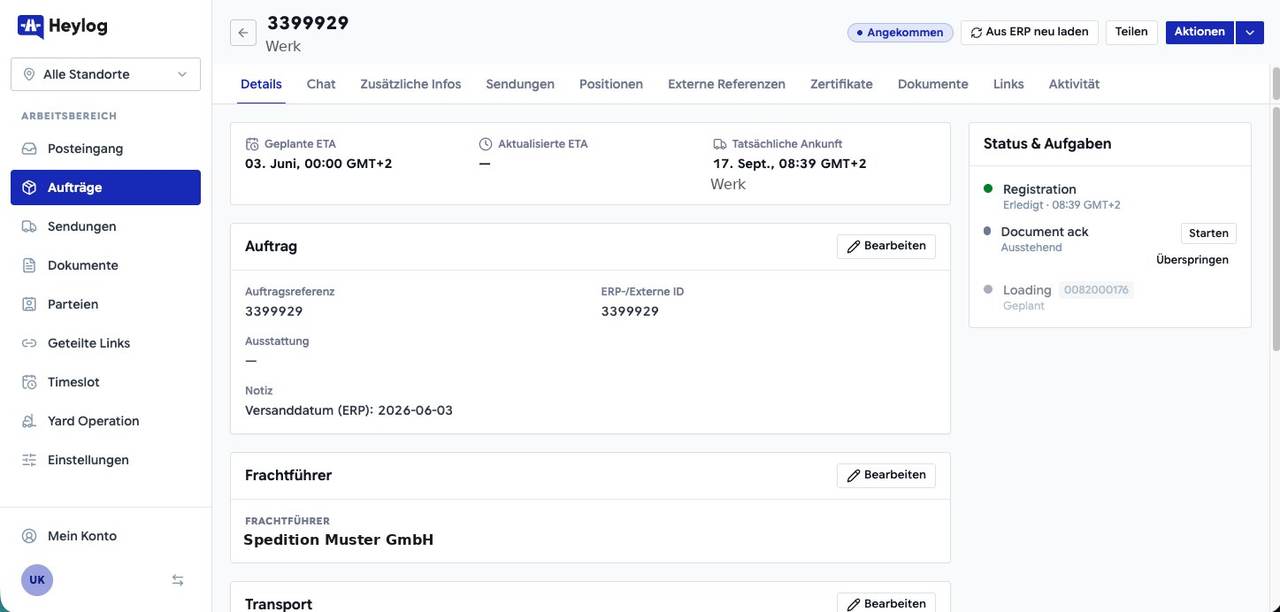Click the 17. Sept., 08:39 GMT+2 arrival time
The image size is (1280, 612).
tap(790, 164)
